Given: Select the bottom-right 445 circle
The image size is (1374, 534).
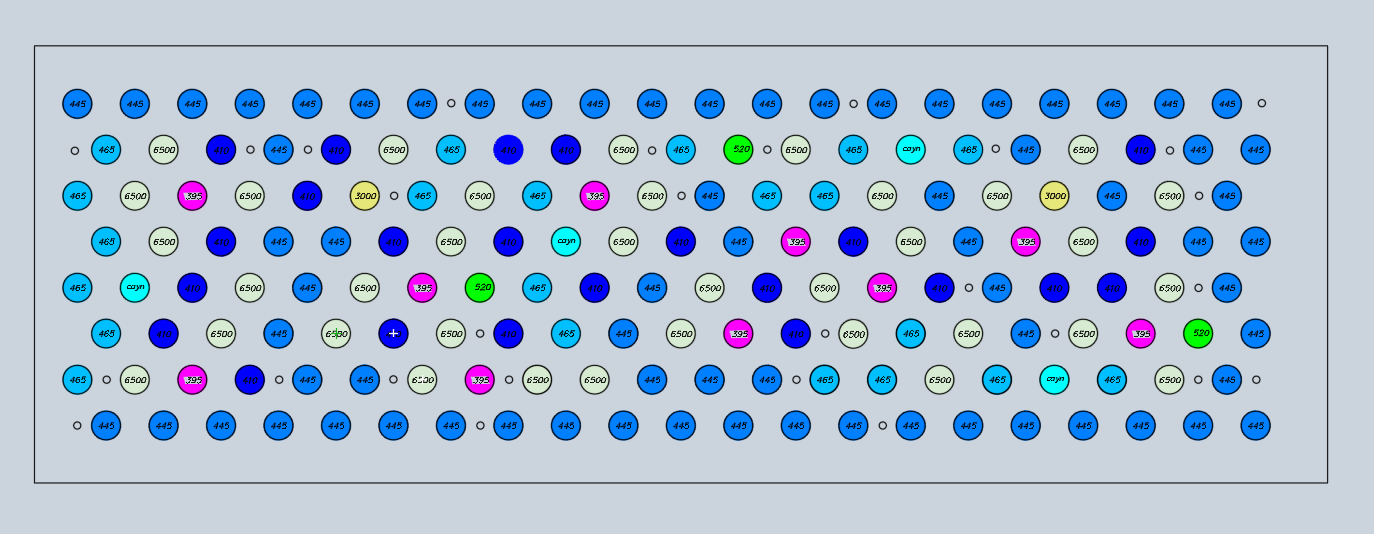Looking at the screenshot, I should [x=1256, y=426].
